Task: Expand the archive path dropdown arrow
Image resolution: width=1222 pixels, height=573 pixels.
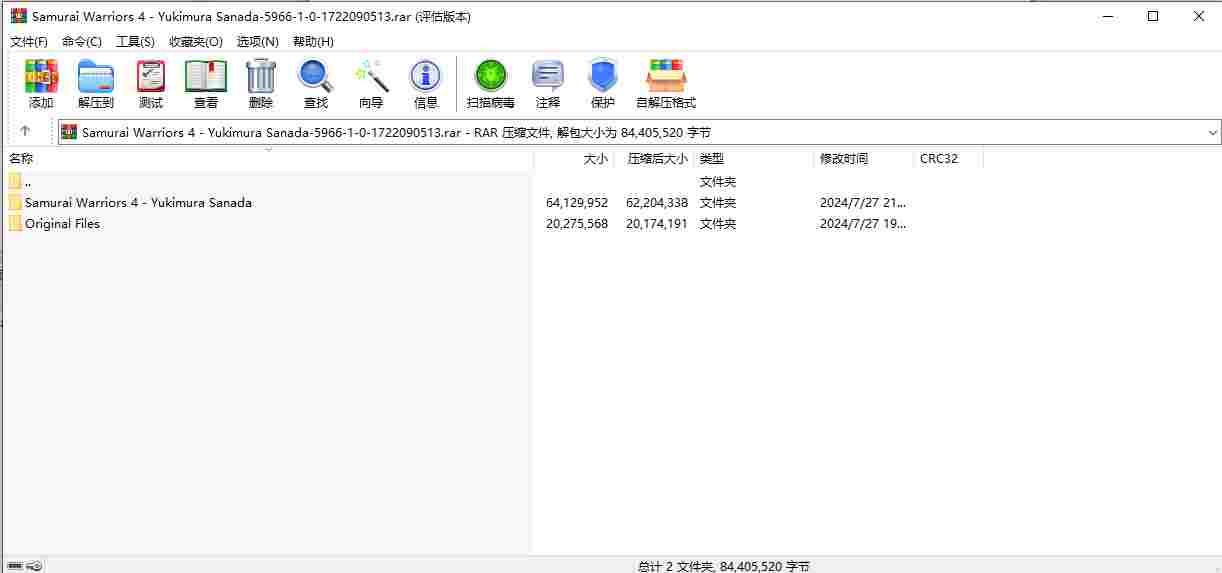Action: [x=1213, y=132]
